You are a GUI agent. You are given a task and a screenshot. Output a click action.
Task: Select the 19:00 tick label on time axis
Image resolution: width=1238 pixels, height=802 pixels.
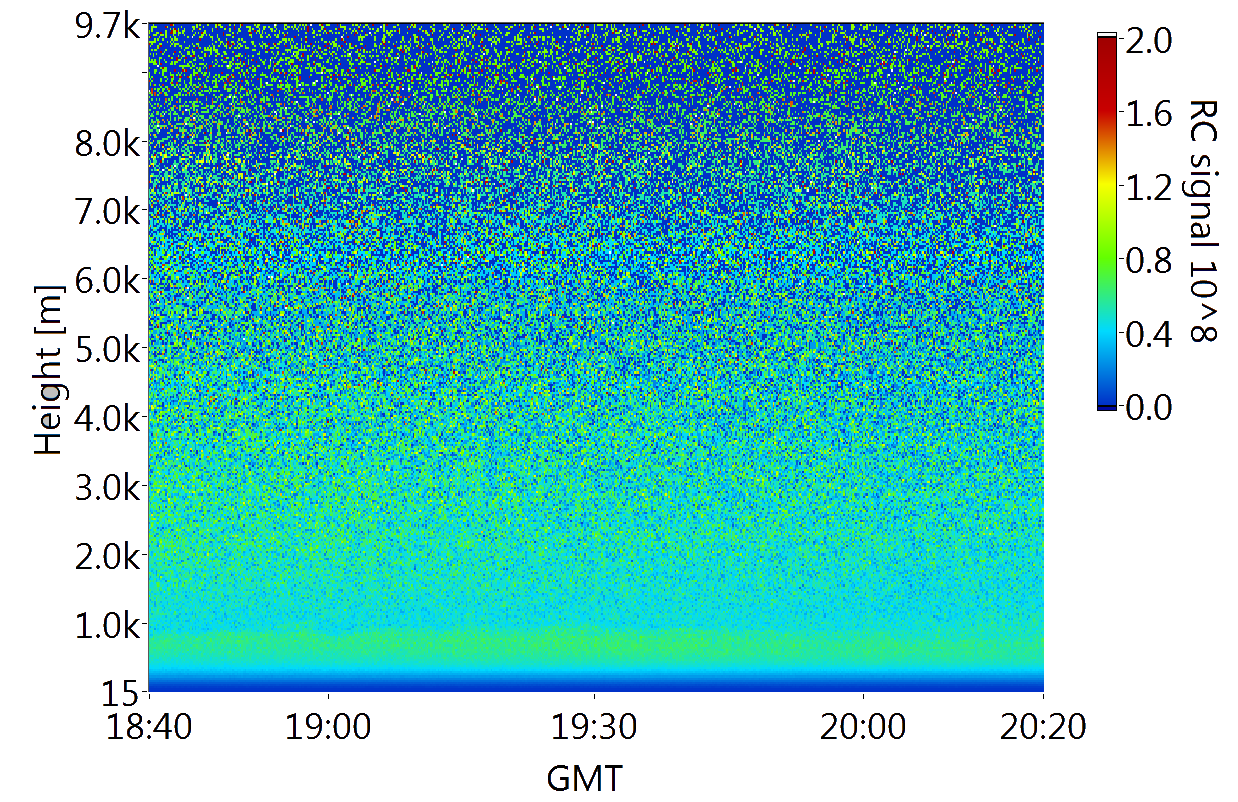[328, 728]
